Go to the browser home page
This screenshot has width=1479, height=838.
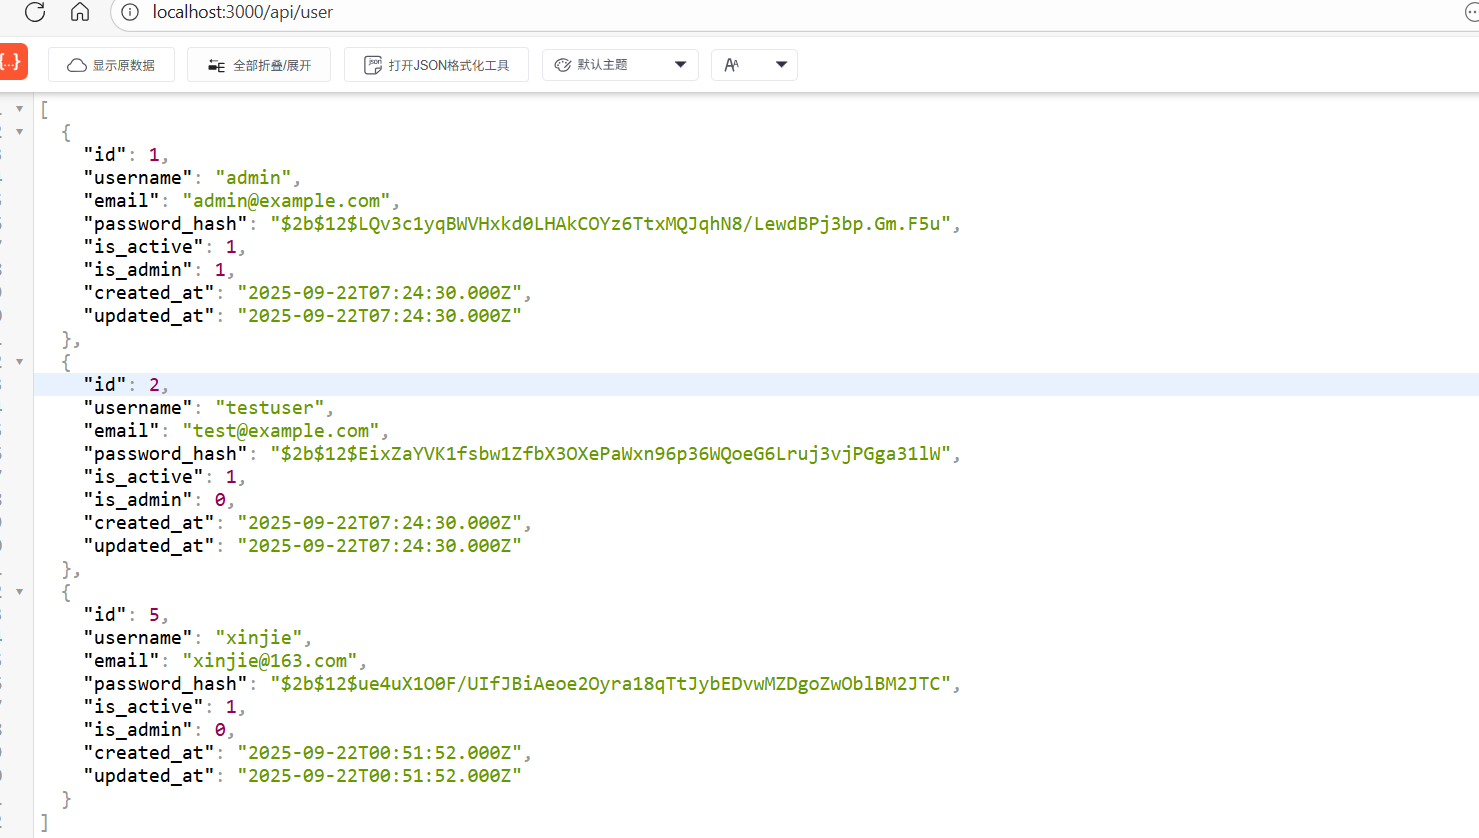[80, 12]
